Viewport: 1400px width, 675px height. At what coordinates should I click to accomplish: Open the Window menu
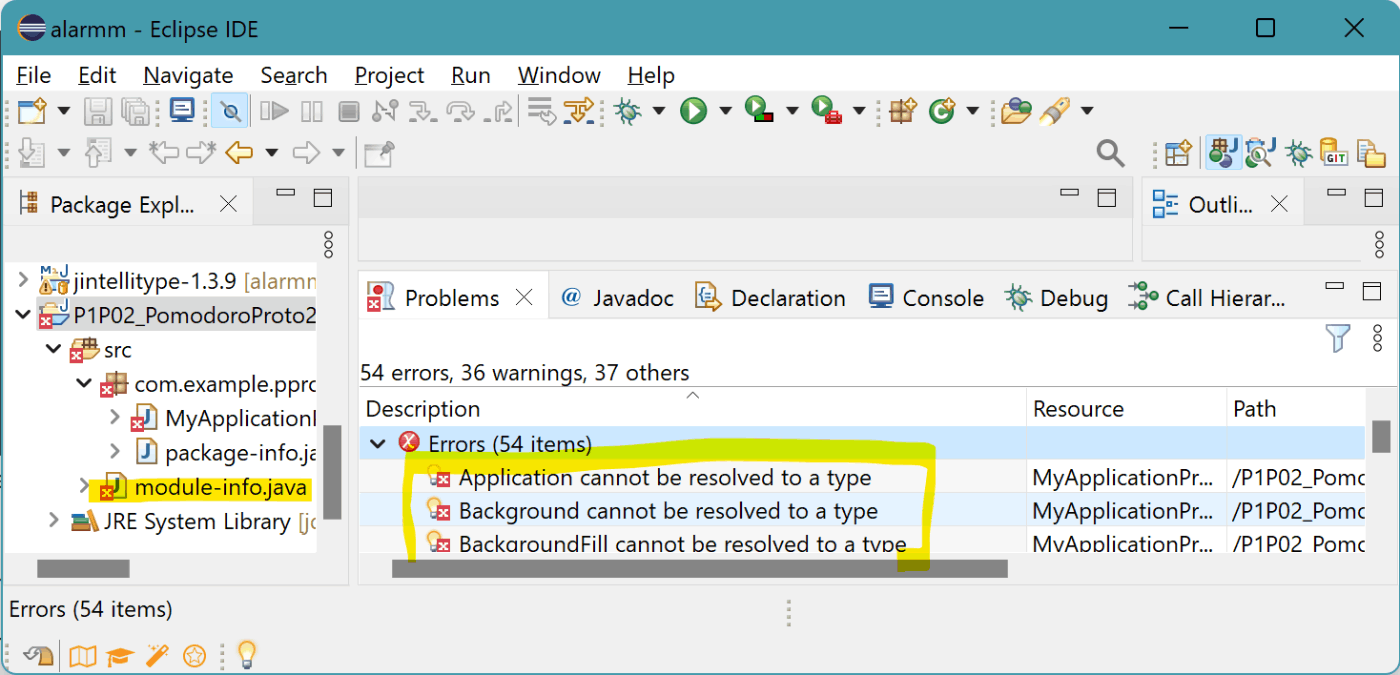pos(559,75)
